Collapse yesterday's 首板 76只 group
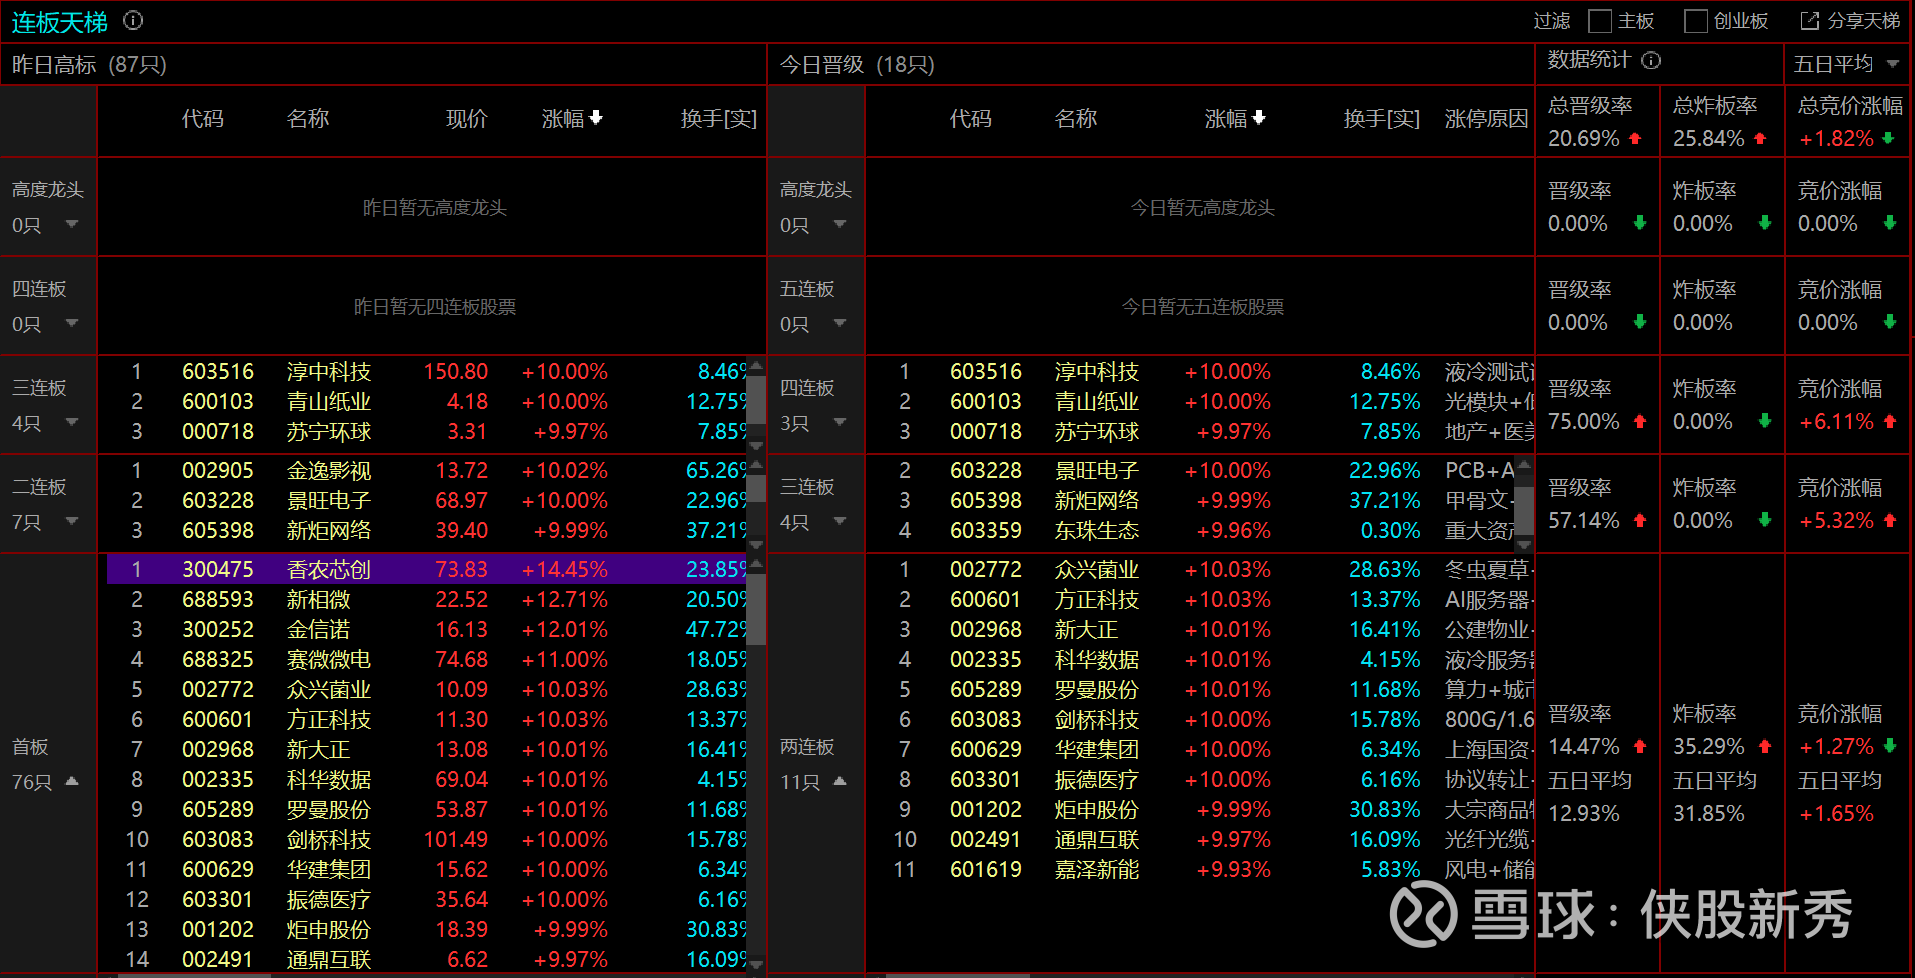Image resolution: width=1915 pixels, height=978 pixels. 72,781
